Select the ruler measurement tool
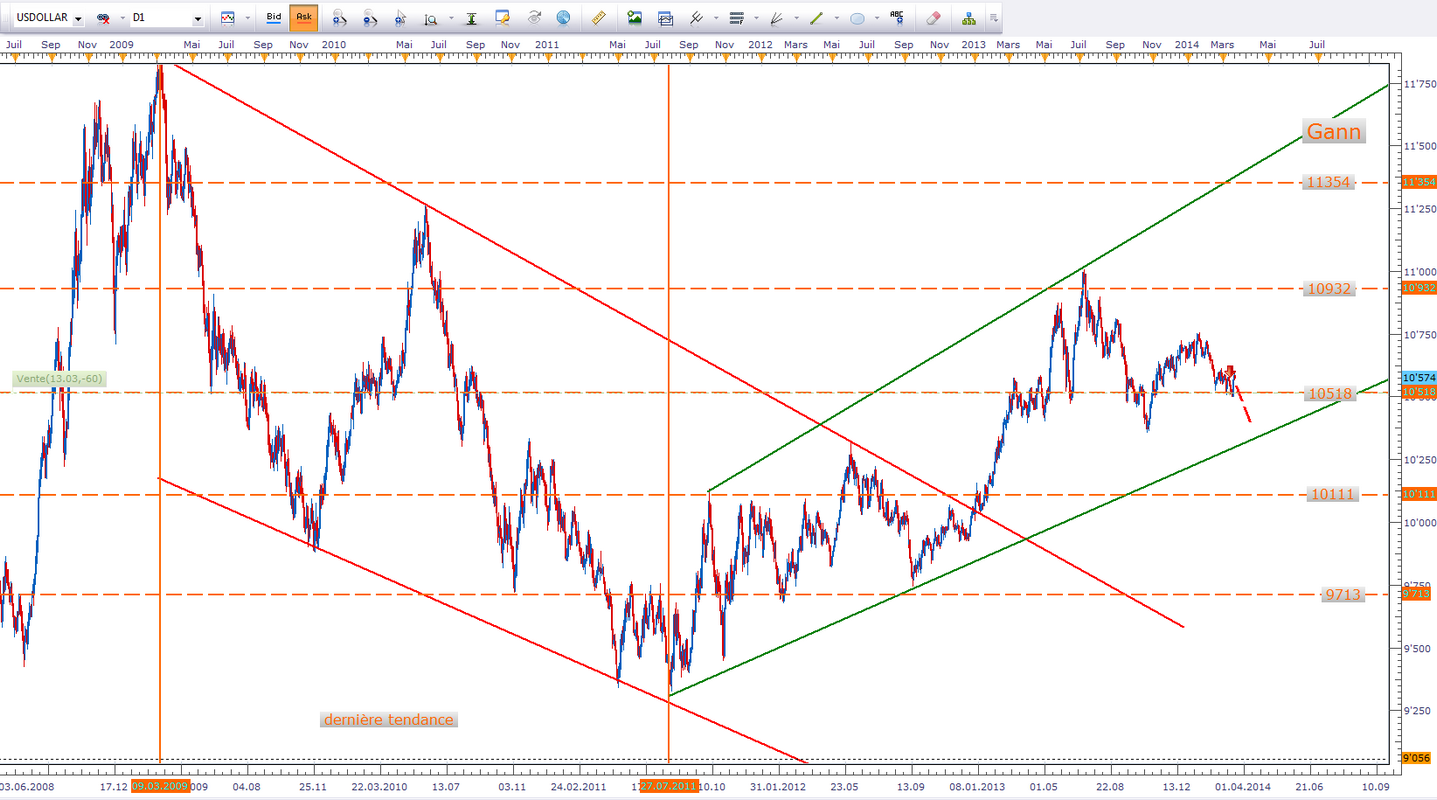The height and width of the screenshot is (800, 1437). pyautogui.click(x=599, y=18)
